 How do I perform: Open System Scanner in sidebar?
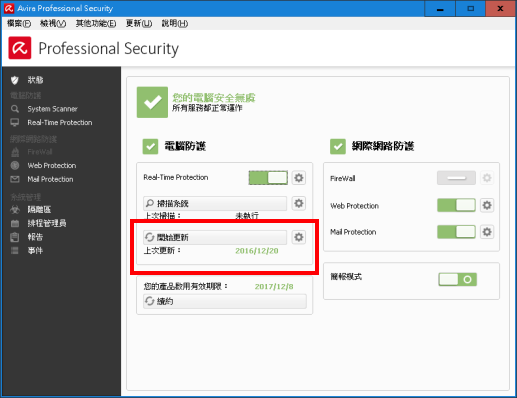tap(52, 109)
